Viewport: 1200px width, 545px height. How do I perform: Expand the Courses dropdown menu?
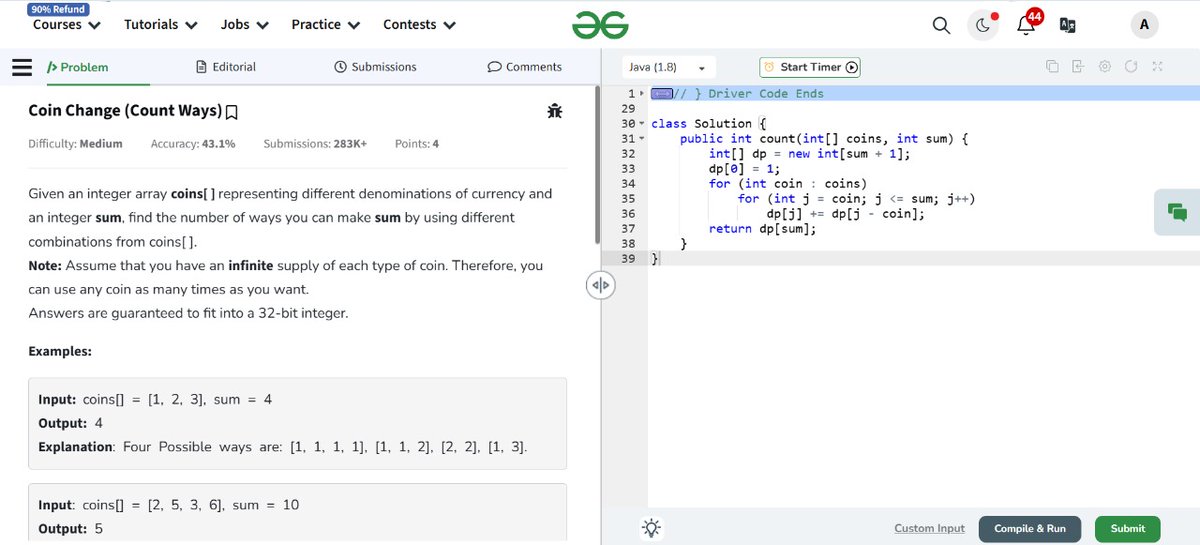[x=66, y=25]
